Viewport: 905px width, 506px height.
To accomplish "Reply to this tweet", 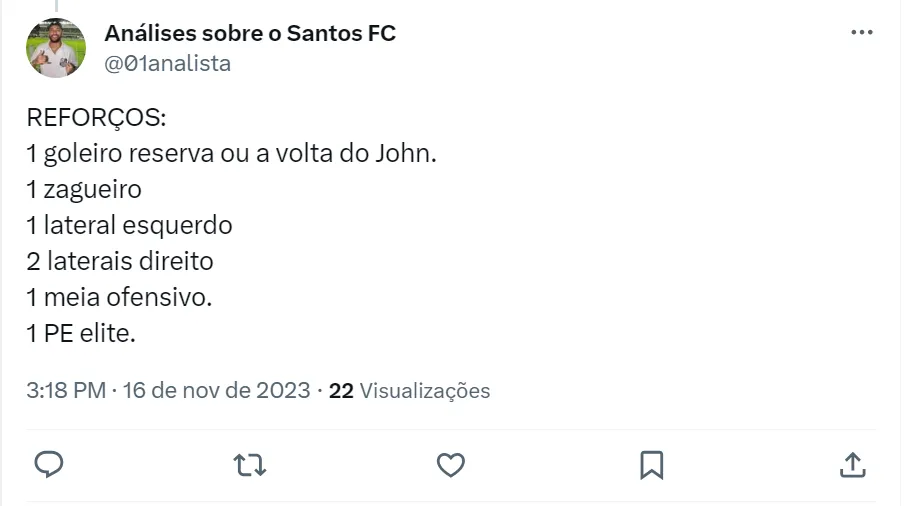I will tap(49, 464).
